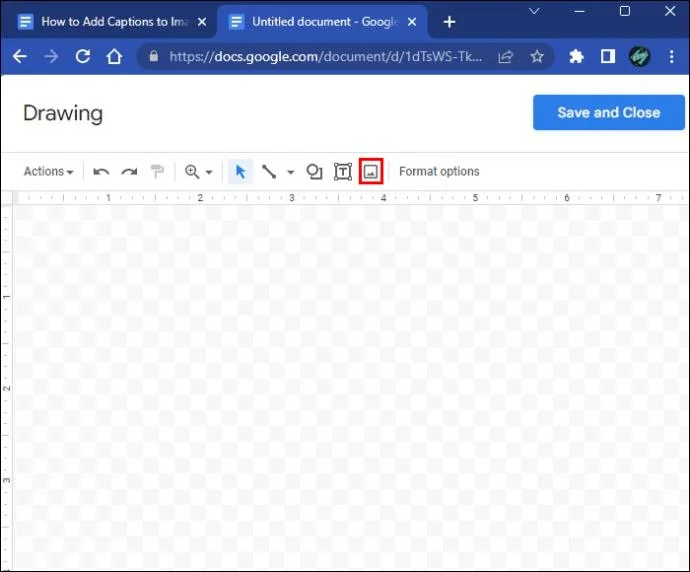This screenshot has width=690, height=572.
Task: Expand the Line tool options arrow
Action: pyautogui.click(x=290, y=172)
